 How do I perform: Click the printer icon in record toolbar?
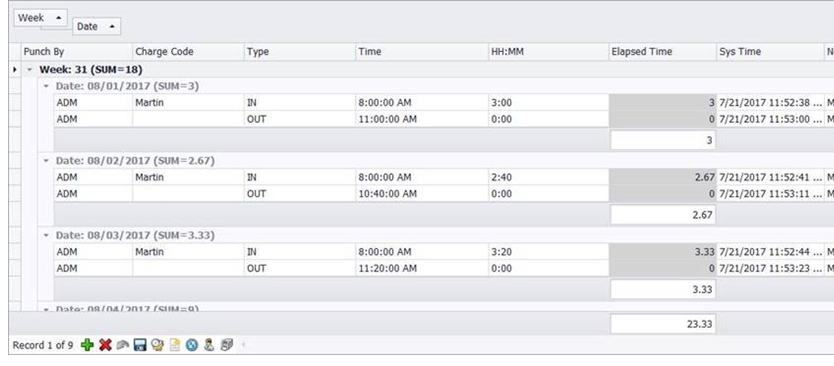point(227,345)
